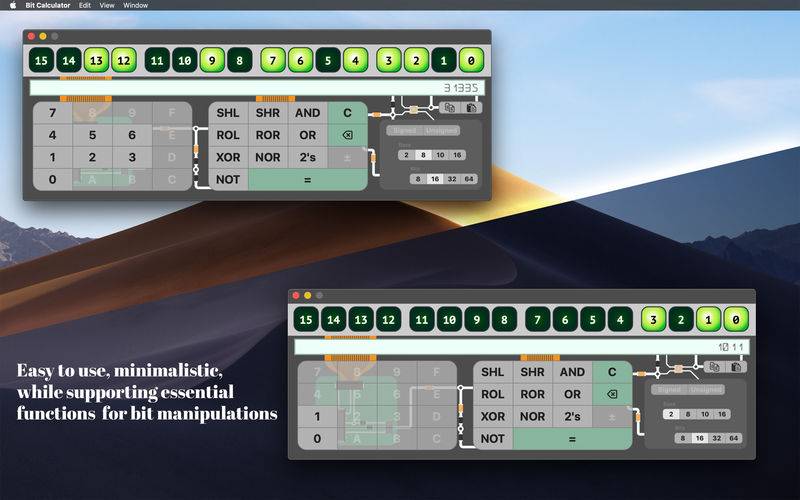Click the backspace icon in the top window
This screenshot has height=500, width=800.
[347, 135]
